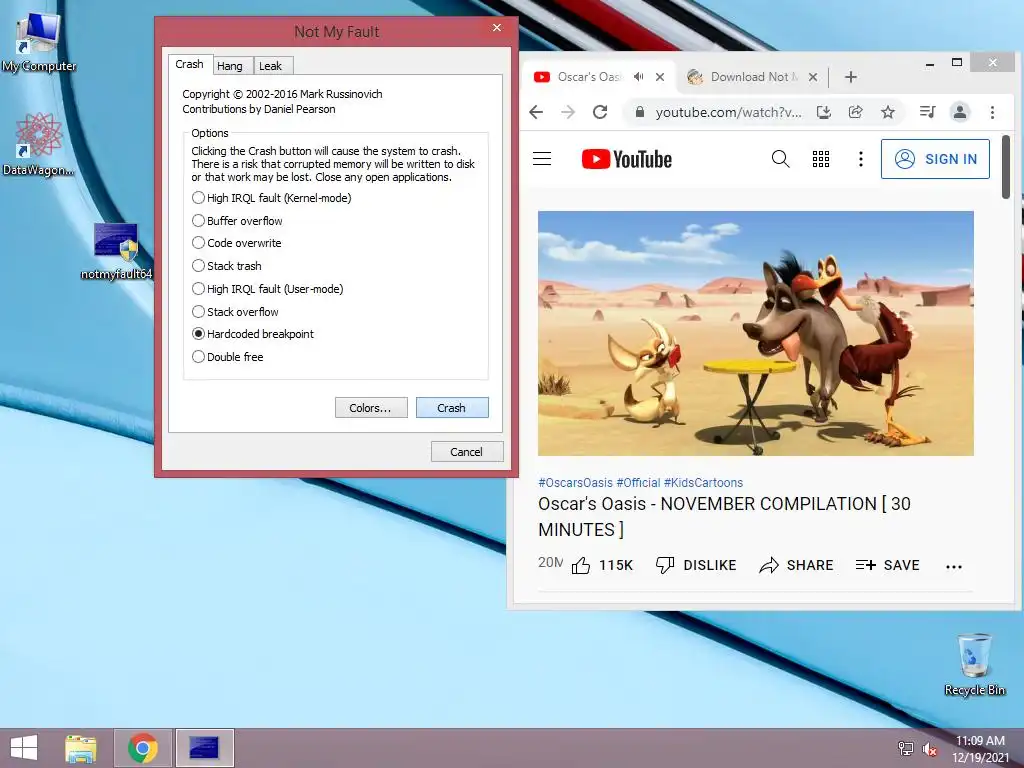Screen dimensions: 1024x768
Task: Select the DataWagon desktop shortcut
Action: click(39, 145)
